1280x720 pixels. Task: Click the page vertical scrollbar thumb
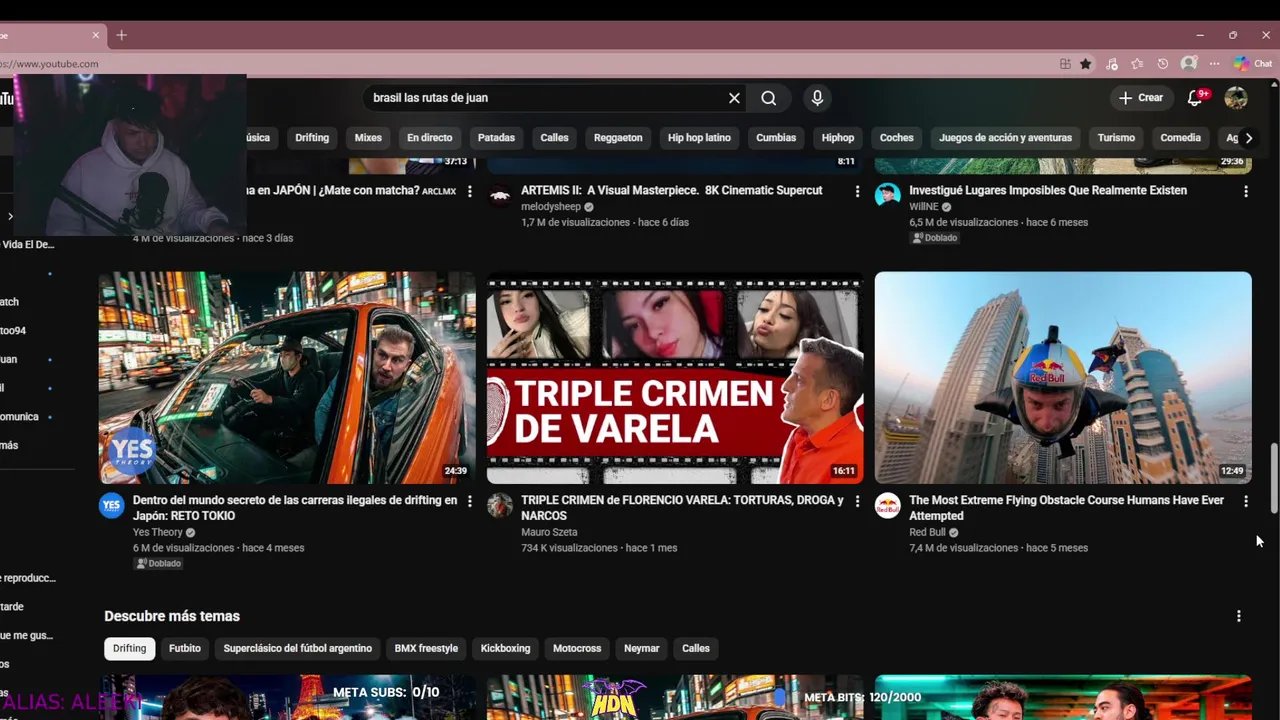(x=1274, y=480)
